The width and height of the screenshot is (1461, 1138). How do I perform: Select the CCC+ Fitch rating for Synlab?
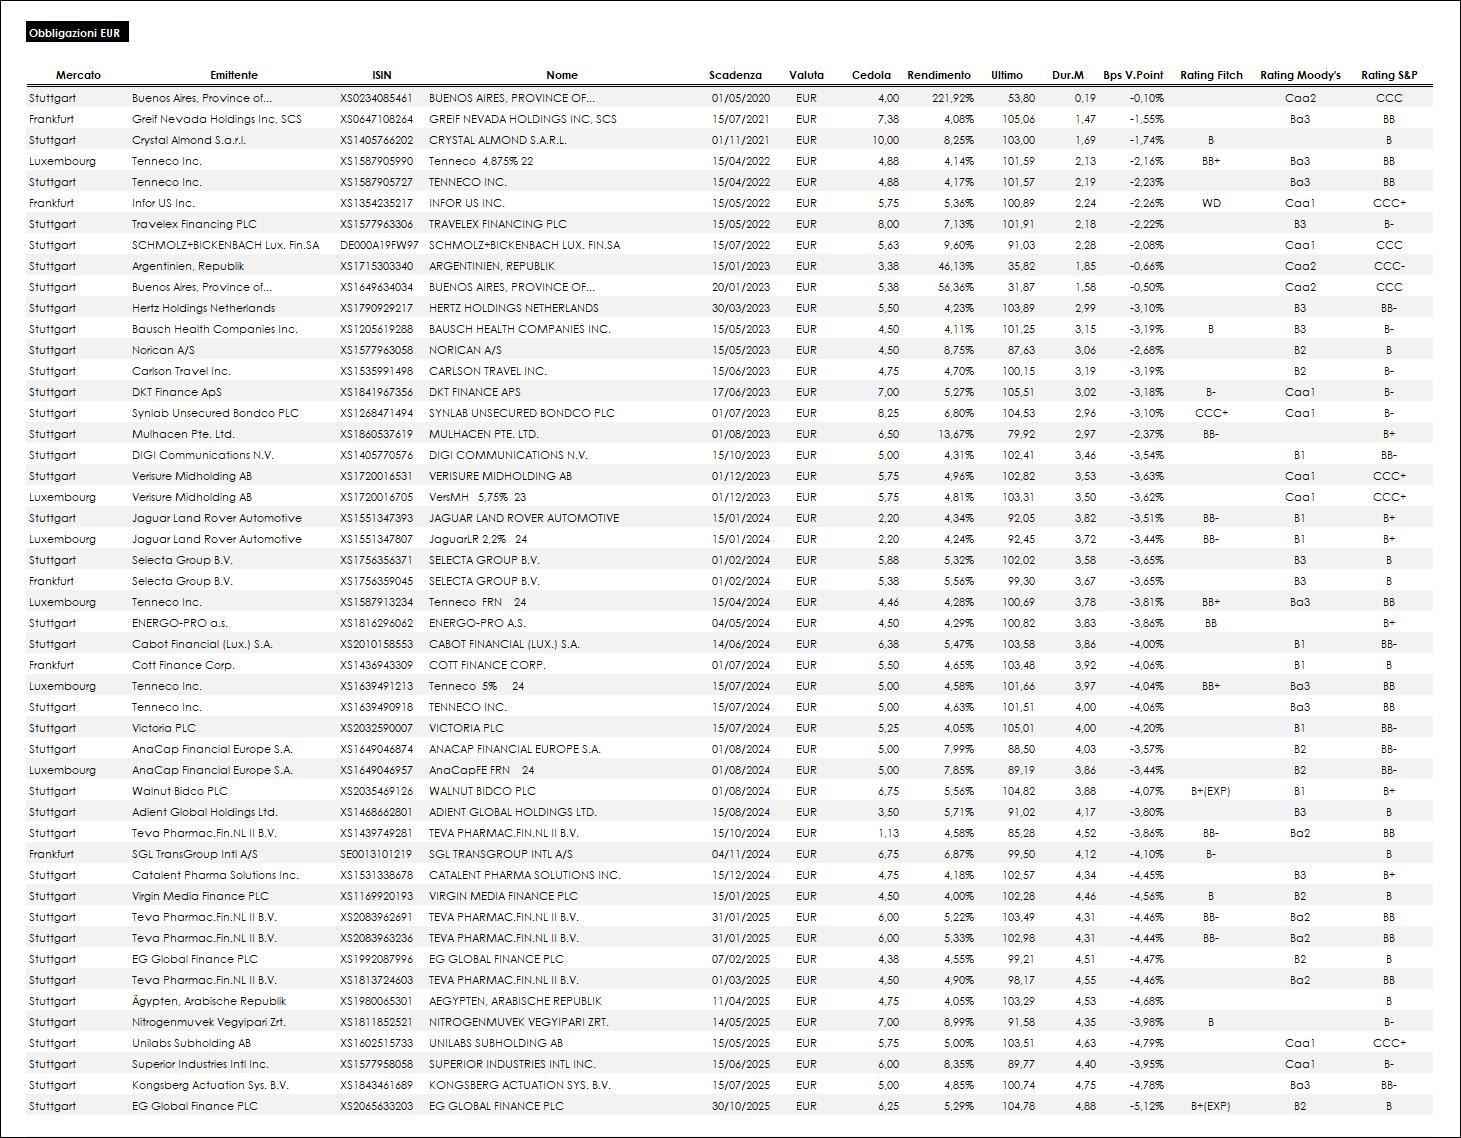pyautogui.click(x=1211, y=413)
